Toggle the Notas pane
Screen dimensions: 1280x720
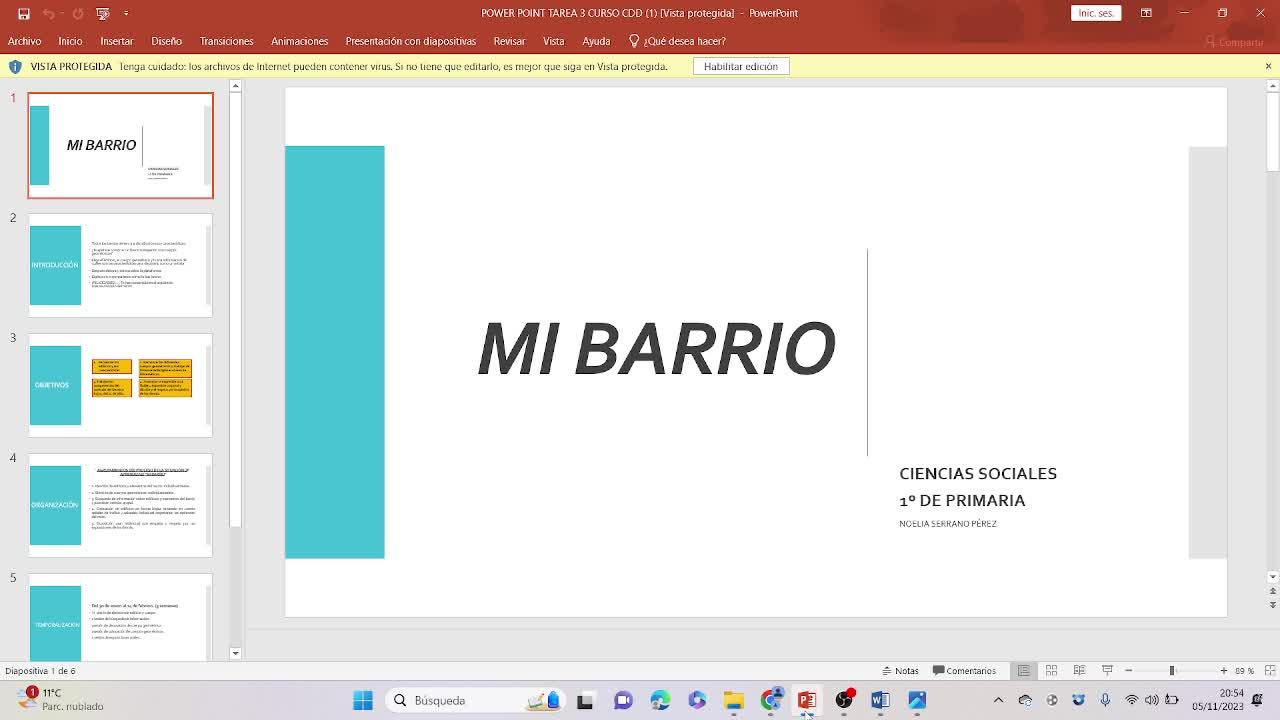pos(900,671)
